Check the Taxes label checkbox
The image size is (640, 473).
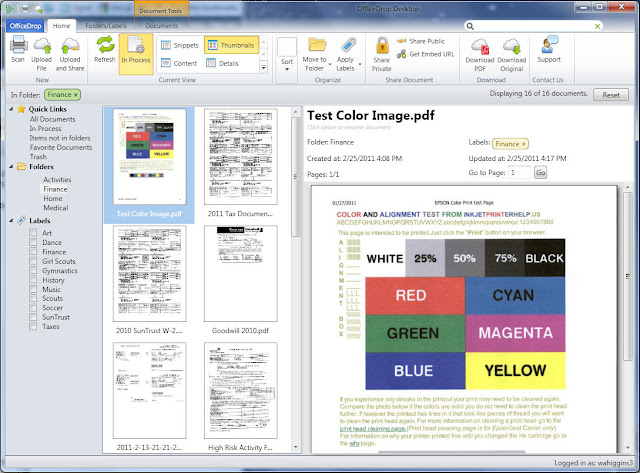[33, 326]
